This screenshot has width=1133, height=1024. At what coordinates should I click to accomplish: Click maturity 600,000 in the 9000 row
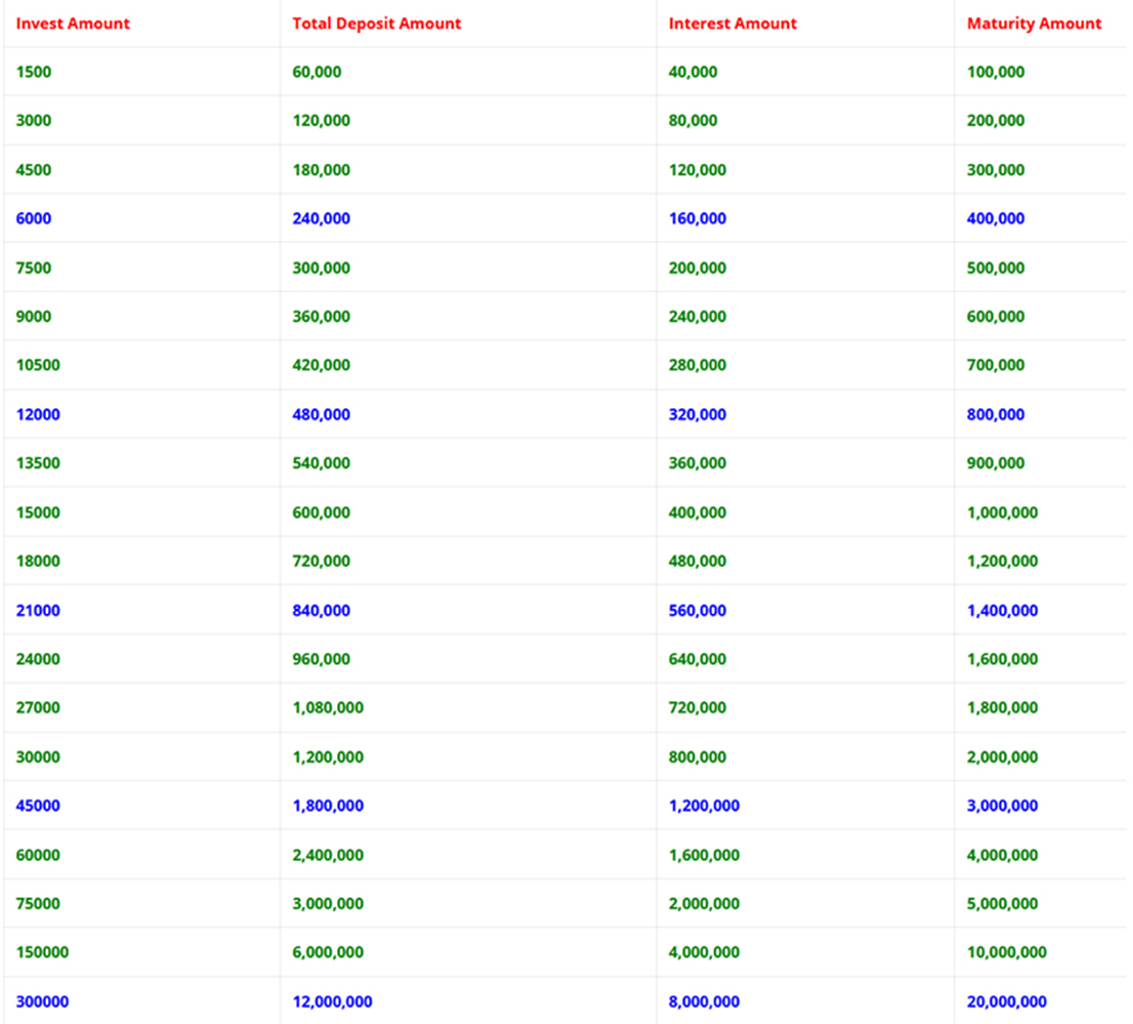pyautogui.click(x=996, y=316)
